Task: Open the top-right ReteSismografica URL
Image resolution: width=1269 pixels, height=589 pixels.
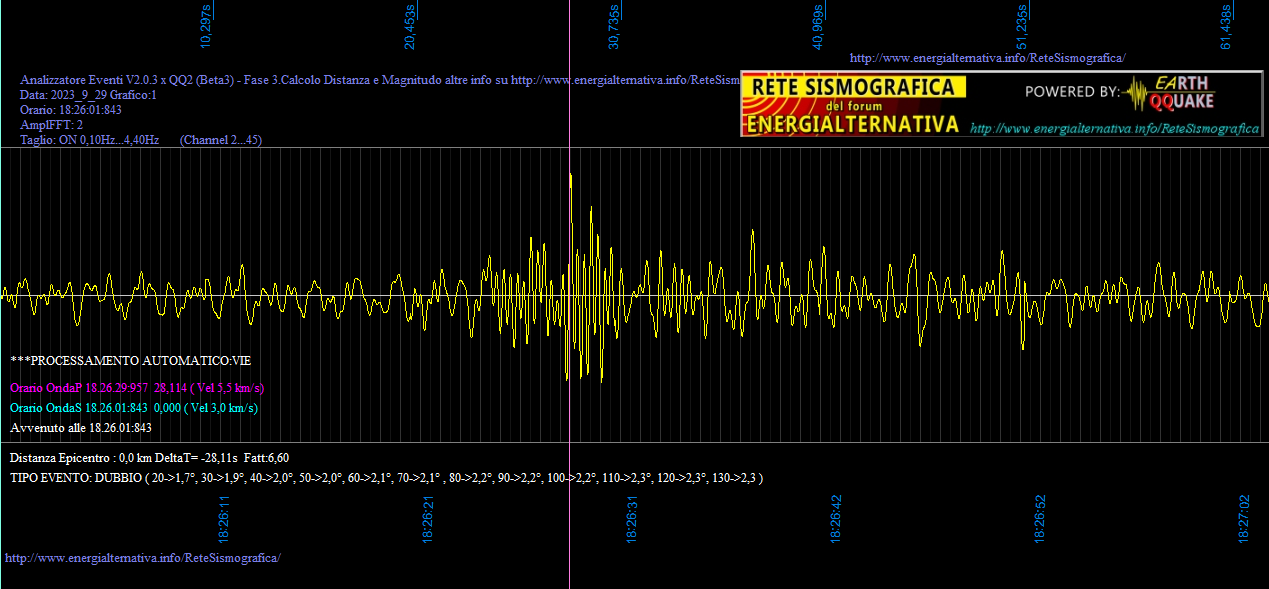Action: coord(987,58)
